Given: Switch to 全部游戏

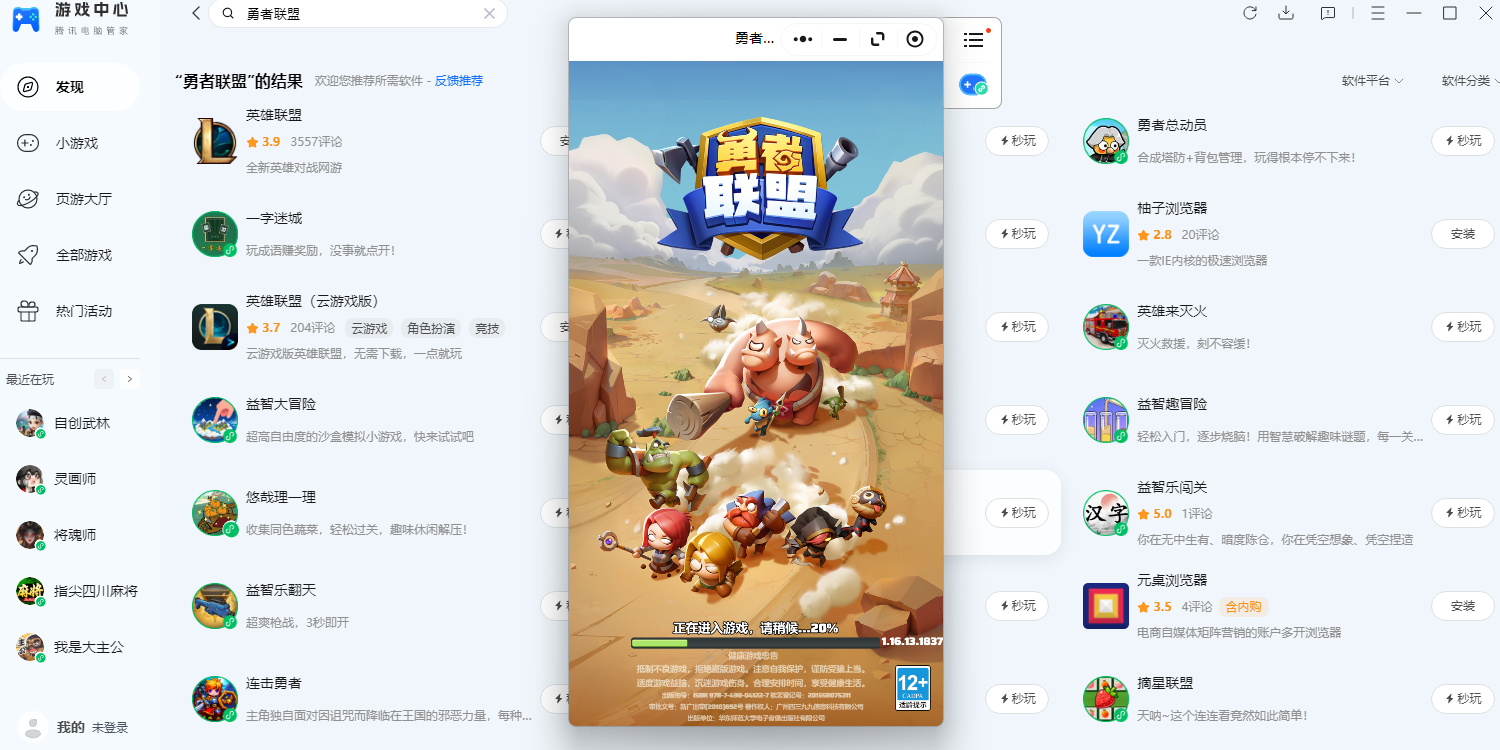Looking at the screenshot, I should click(70, 255).
